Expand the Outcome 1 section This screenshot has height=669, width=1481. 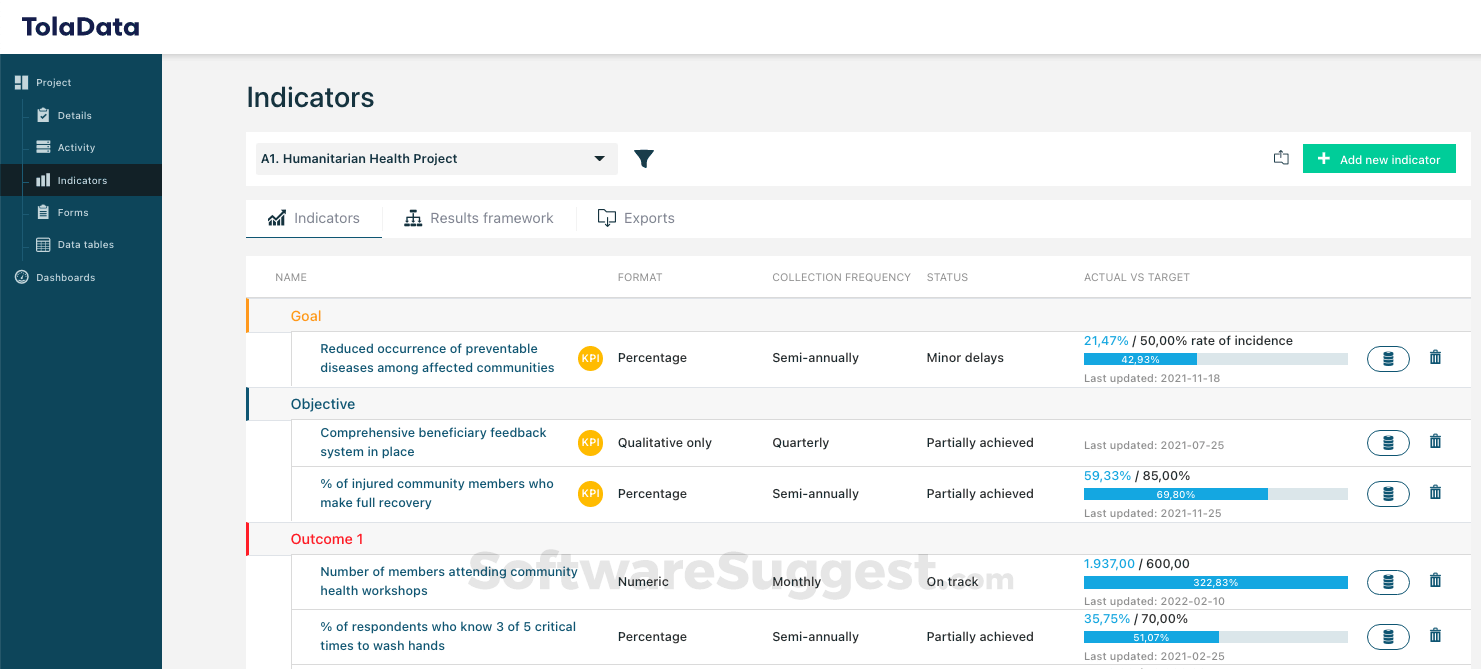[x=327, y=538]
